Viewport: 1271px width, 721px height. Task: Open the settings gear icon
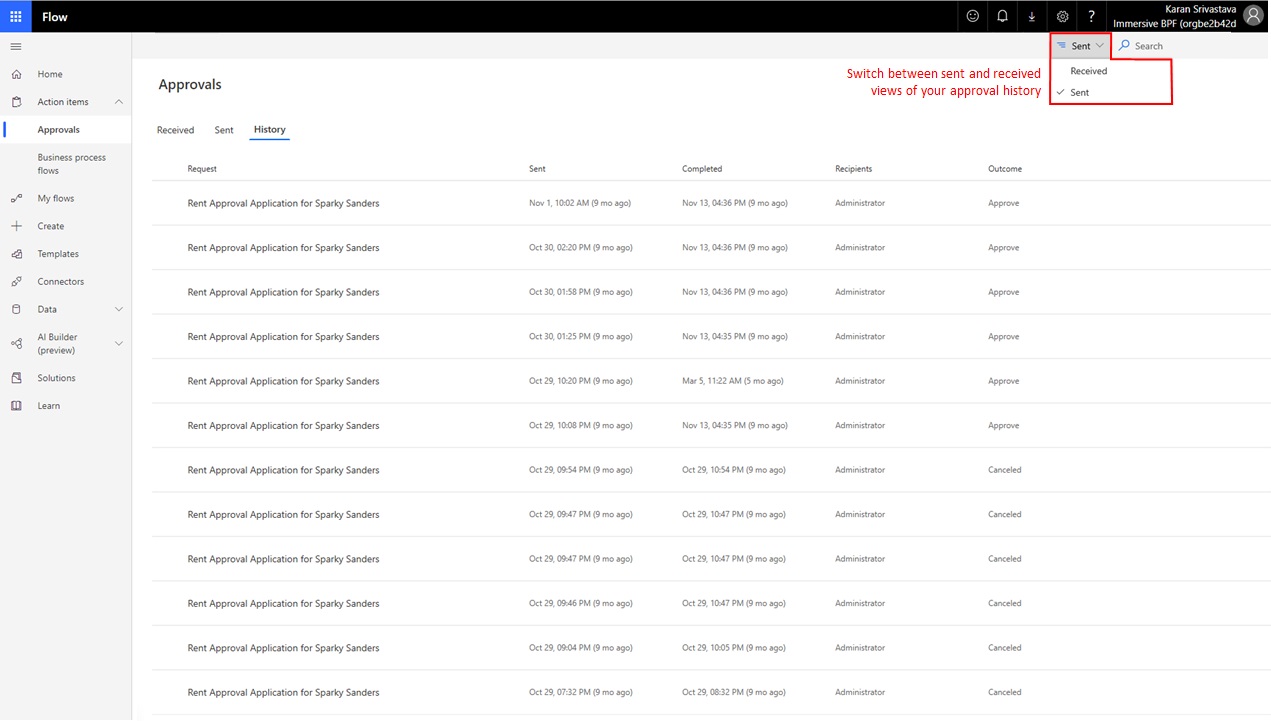(1062, 16)
